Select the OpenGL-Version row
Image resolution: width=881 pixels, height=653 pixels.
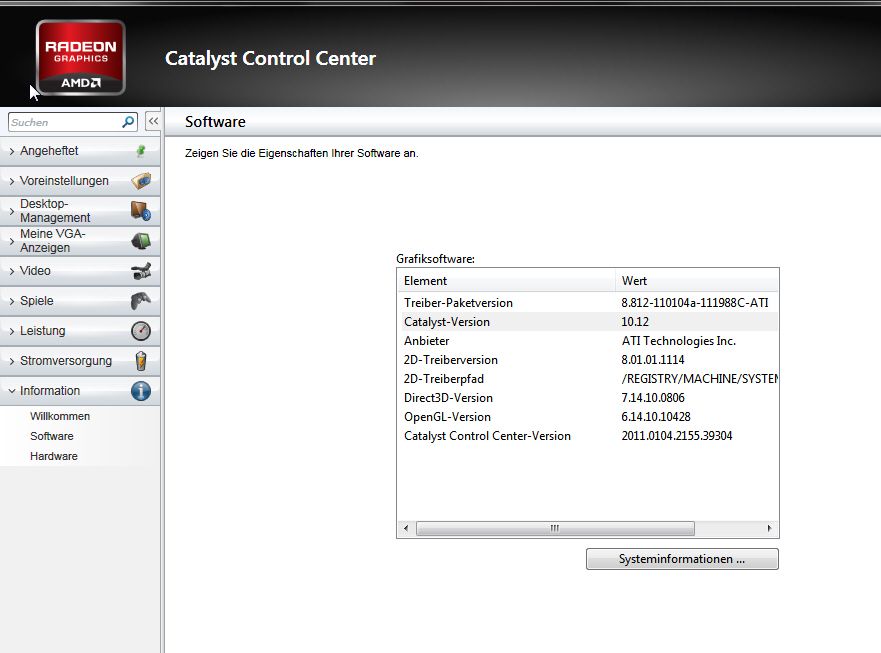click(588, 417)
